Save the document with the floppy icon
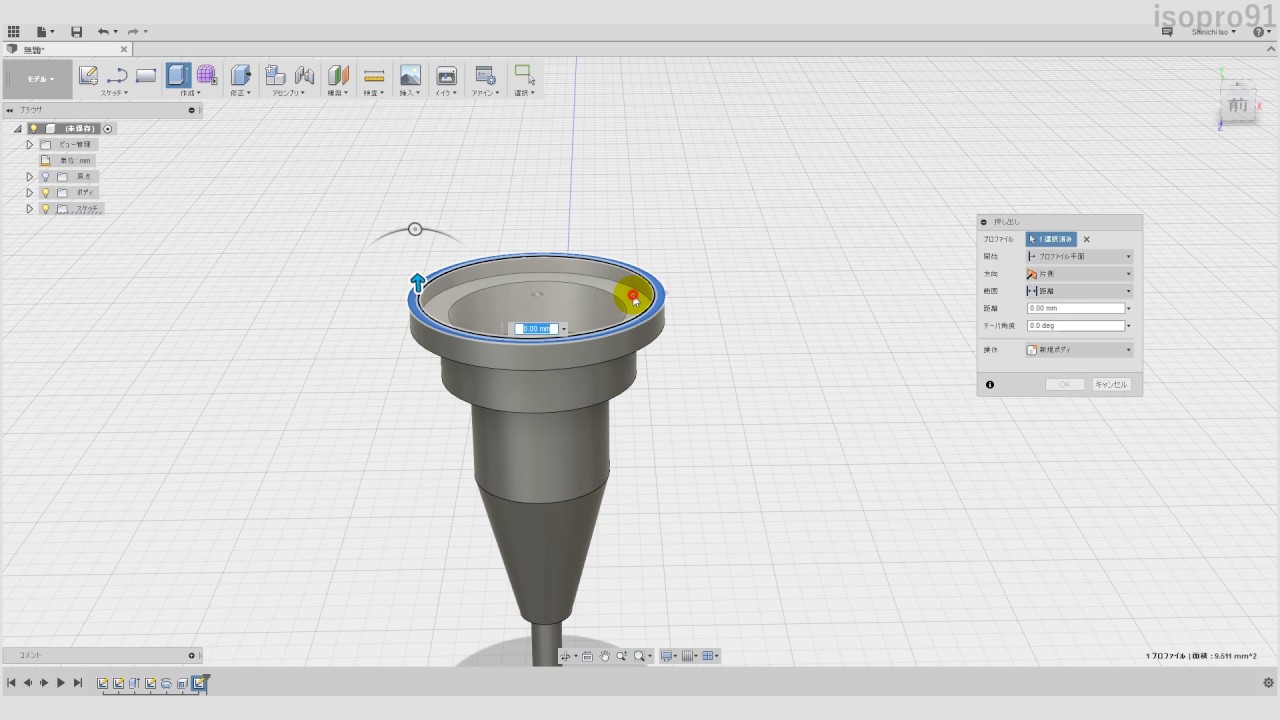Screen dimensions: 1280x720 (x=76, y=32)
